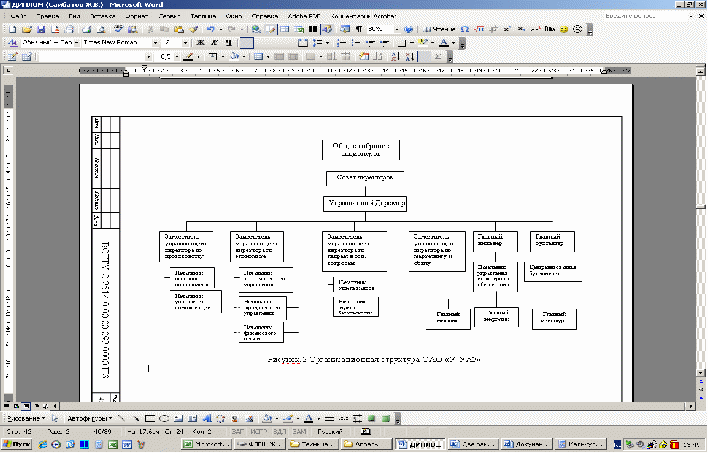The image size is (708, 453).
Task: Click the Fill Color bucket on drawing toolbar
Action: tap(267, 419)
